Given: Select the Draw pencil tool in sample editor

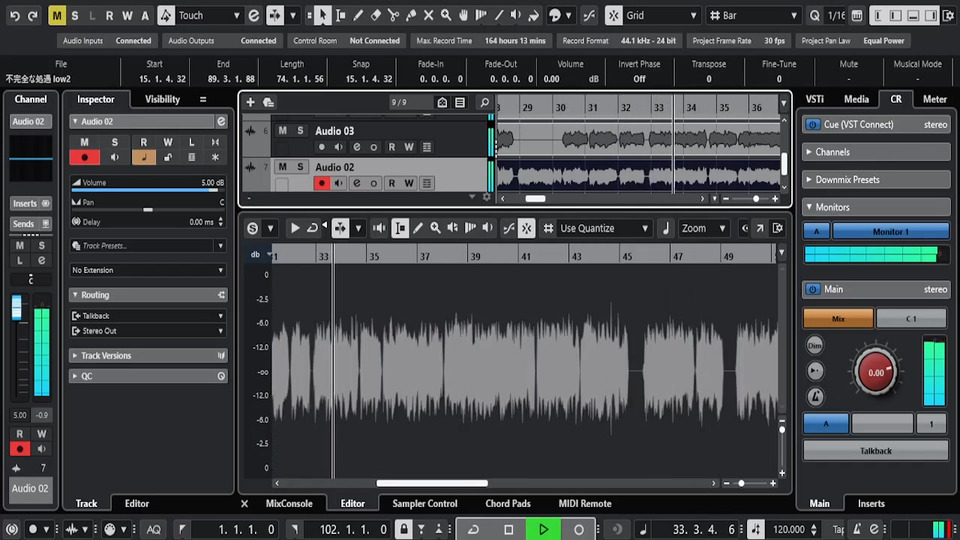Looking at the screenshot, I should [x=418, y=228].
